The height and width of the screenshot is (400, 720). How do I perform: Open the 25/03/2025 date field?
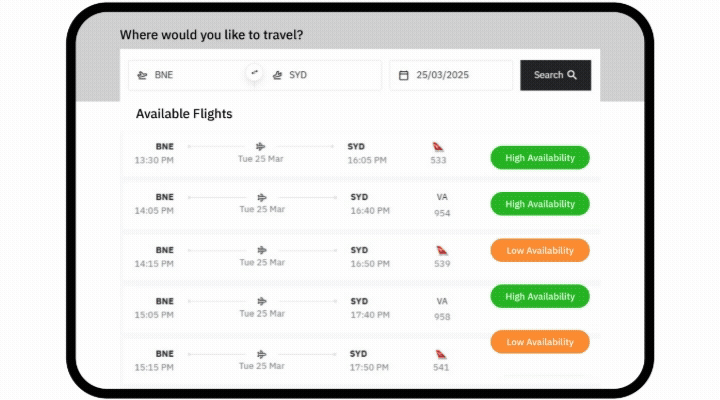point(451,75)
